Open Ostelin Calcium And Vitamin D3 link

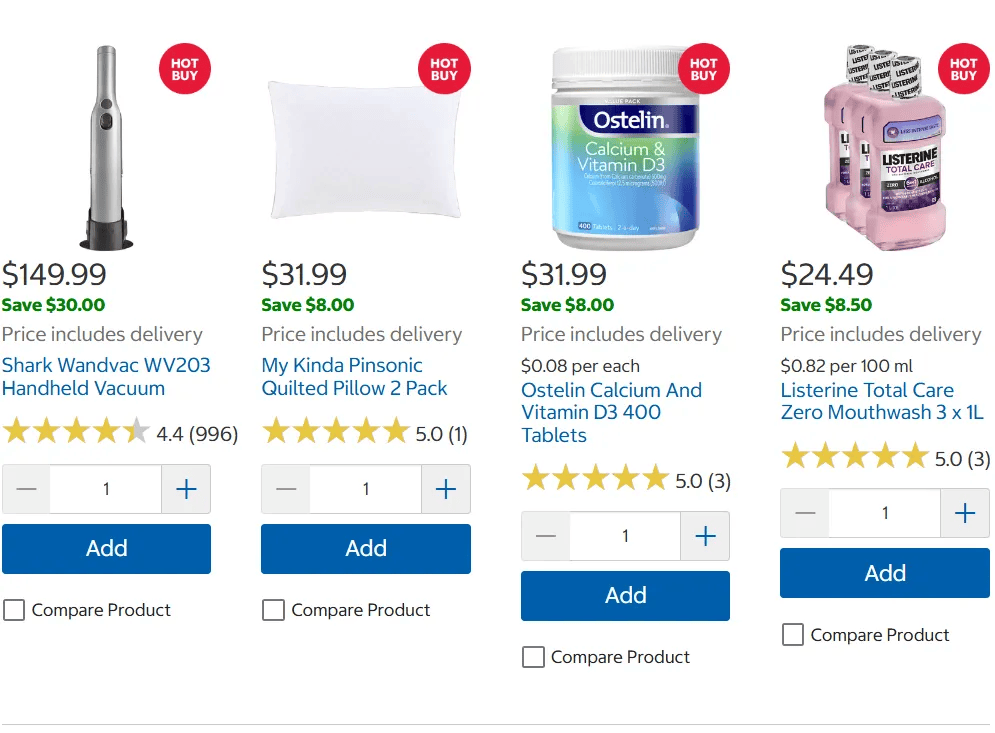coord(611,413)
